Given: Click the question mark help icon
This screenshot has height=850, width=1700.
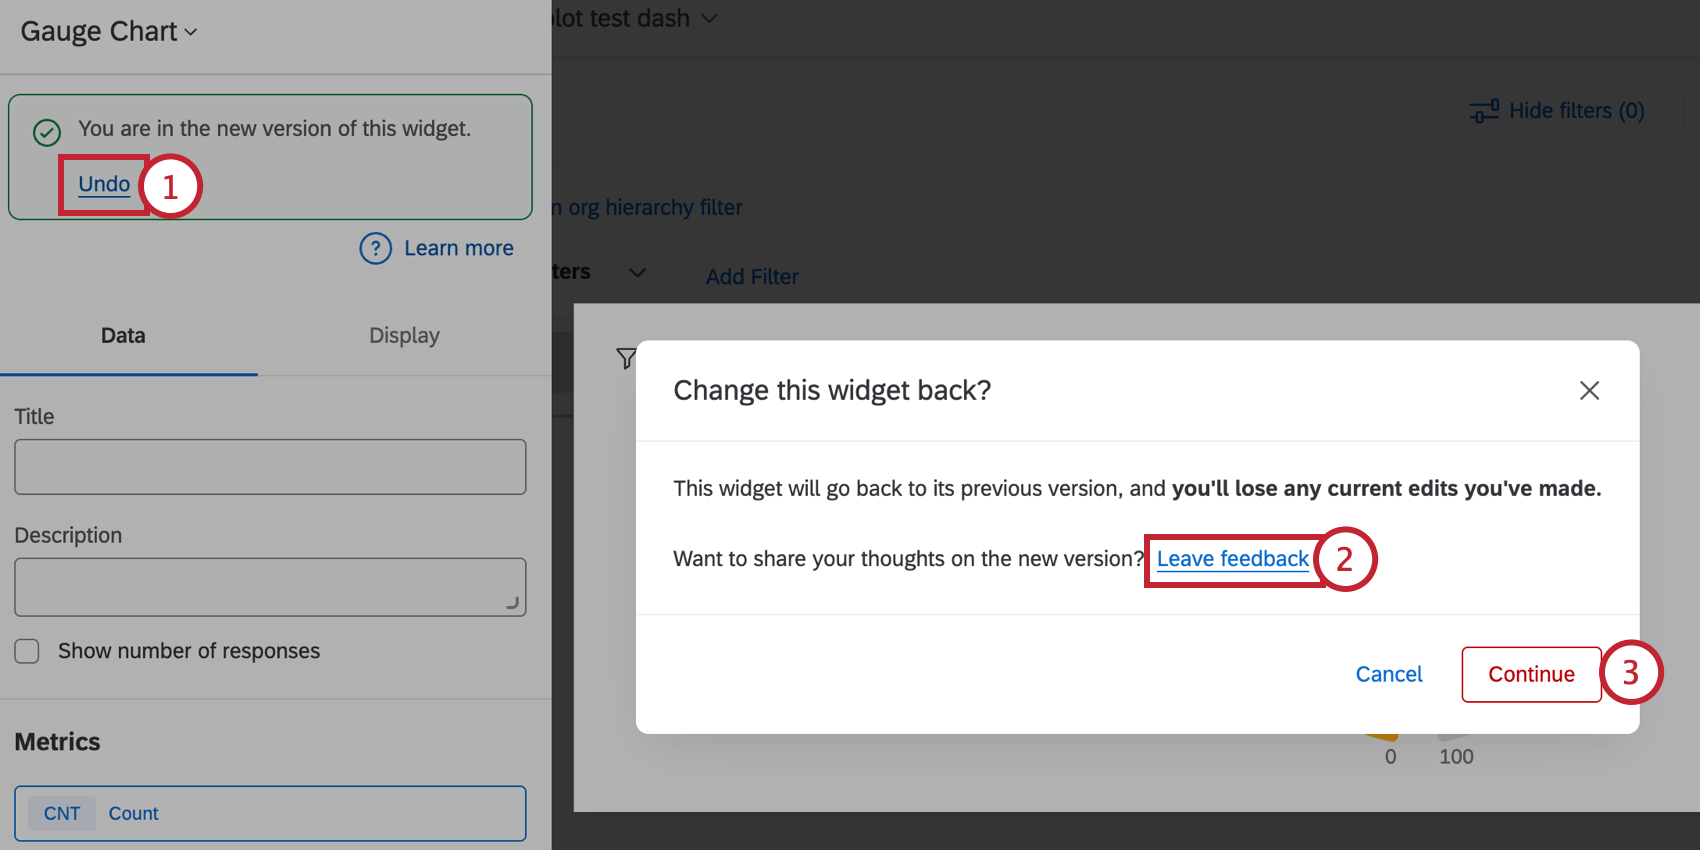Looking at the screenshot, I should point(375,248).
